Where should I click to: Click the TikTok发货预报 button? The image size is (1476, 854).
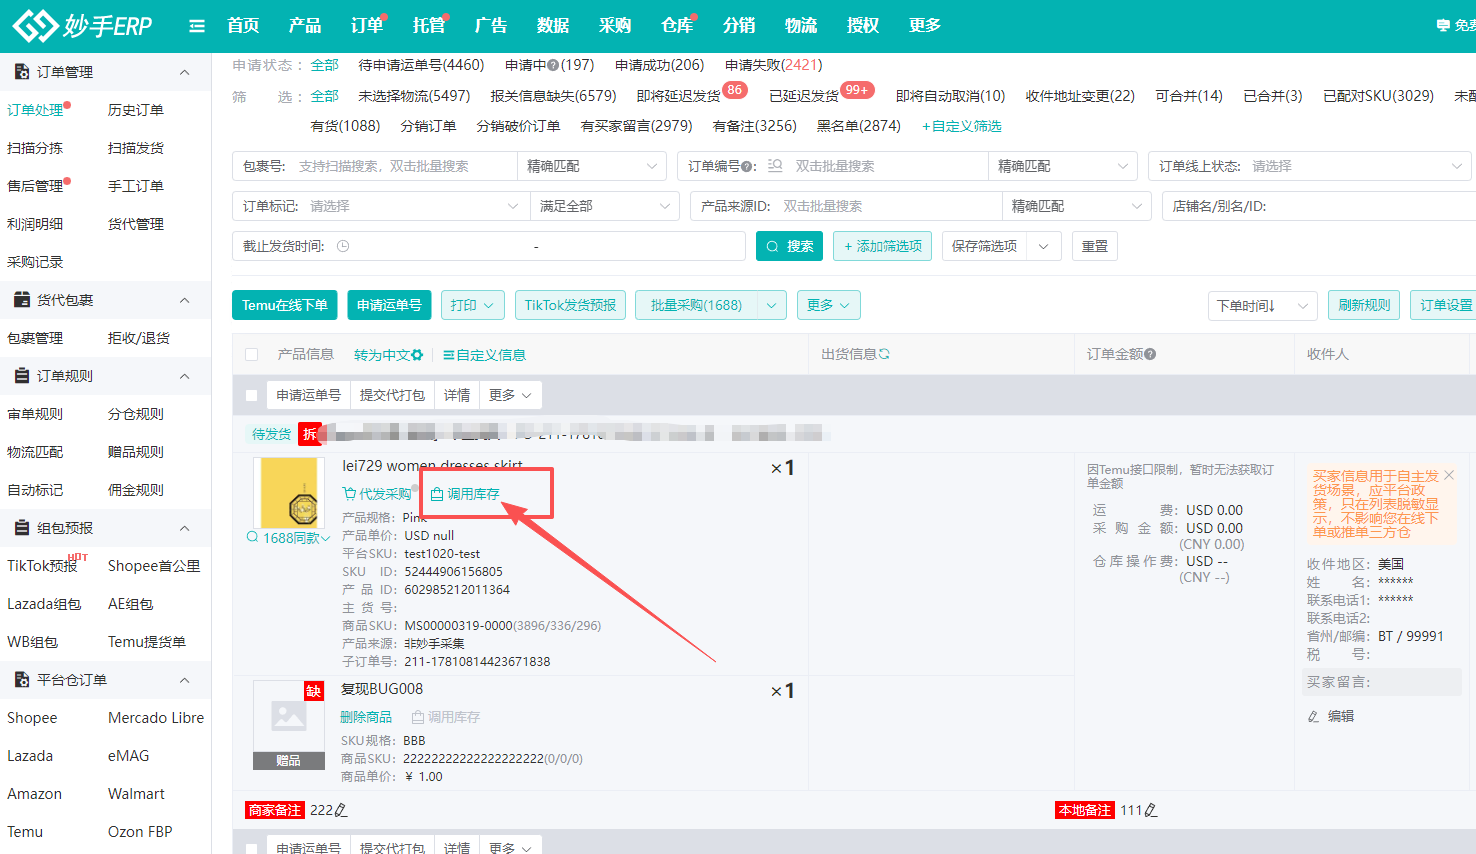coord(570,305)
